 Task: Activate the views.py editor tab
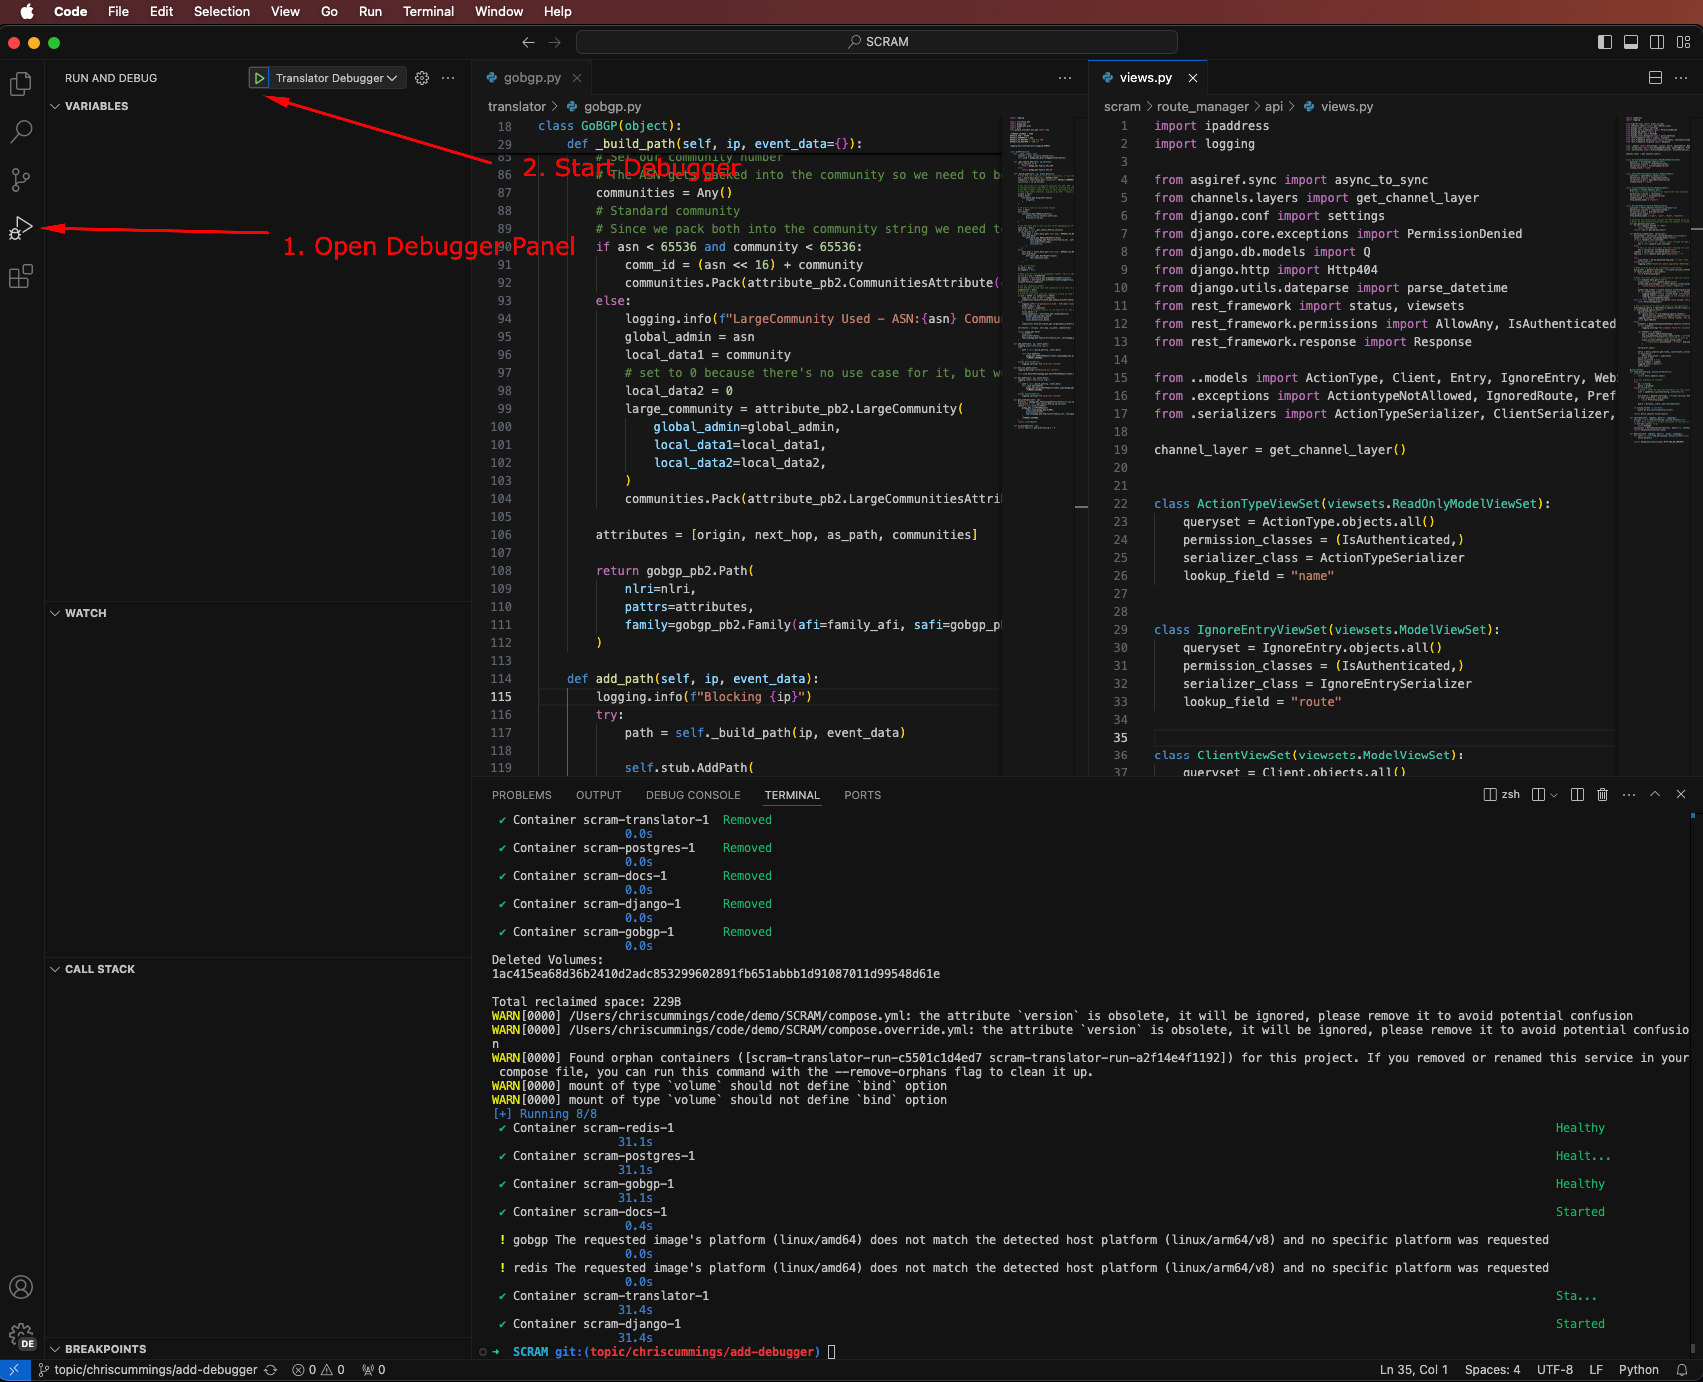tap(1145, 78)
